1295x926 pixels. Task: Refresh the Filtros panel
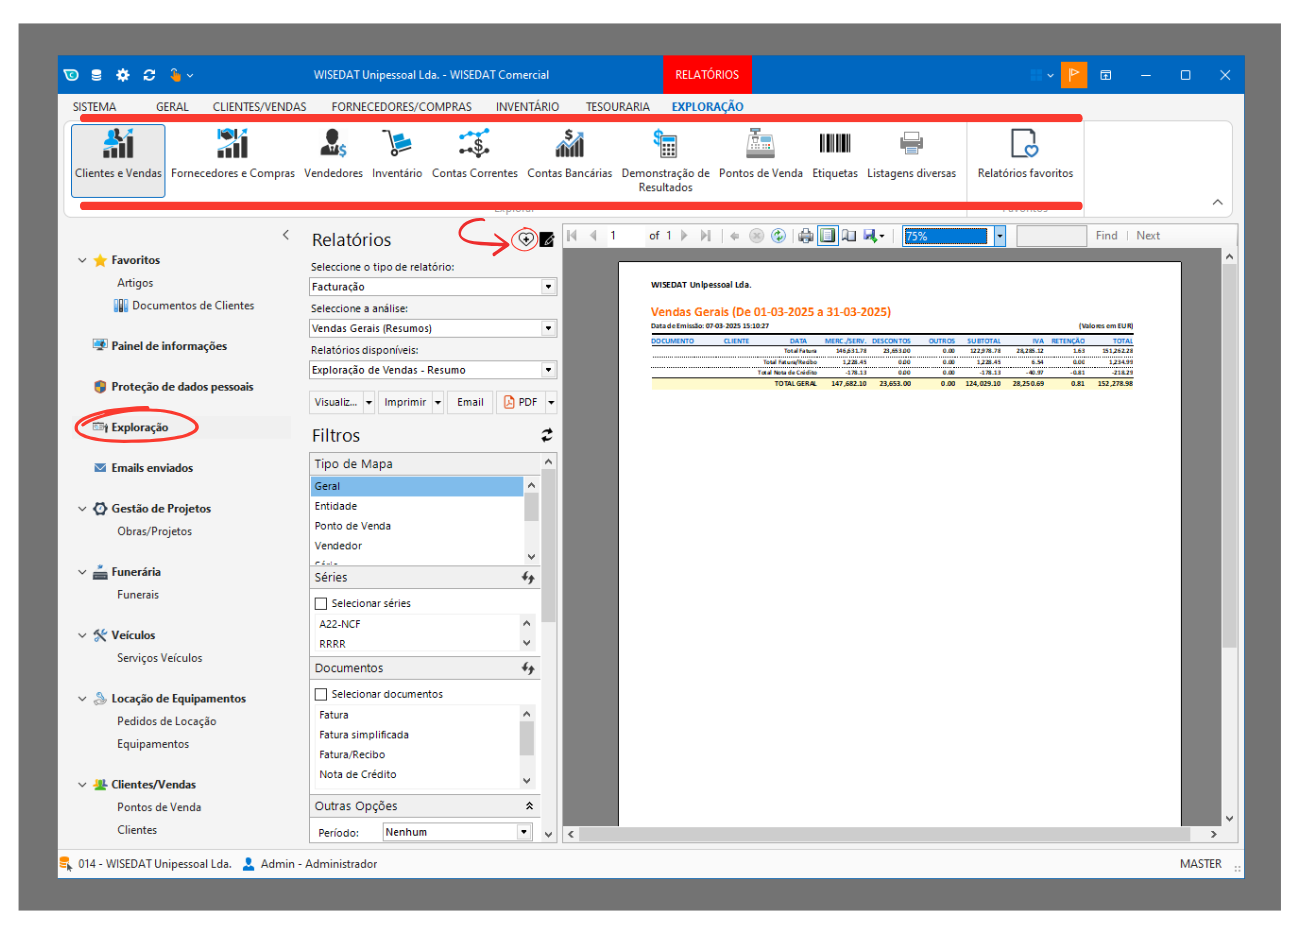547,436
